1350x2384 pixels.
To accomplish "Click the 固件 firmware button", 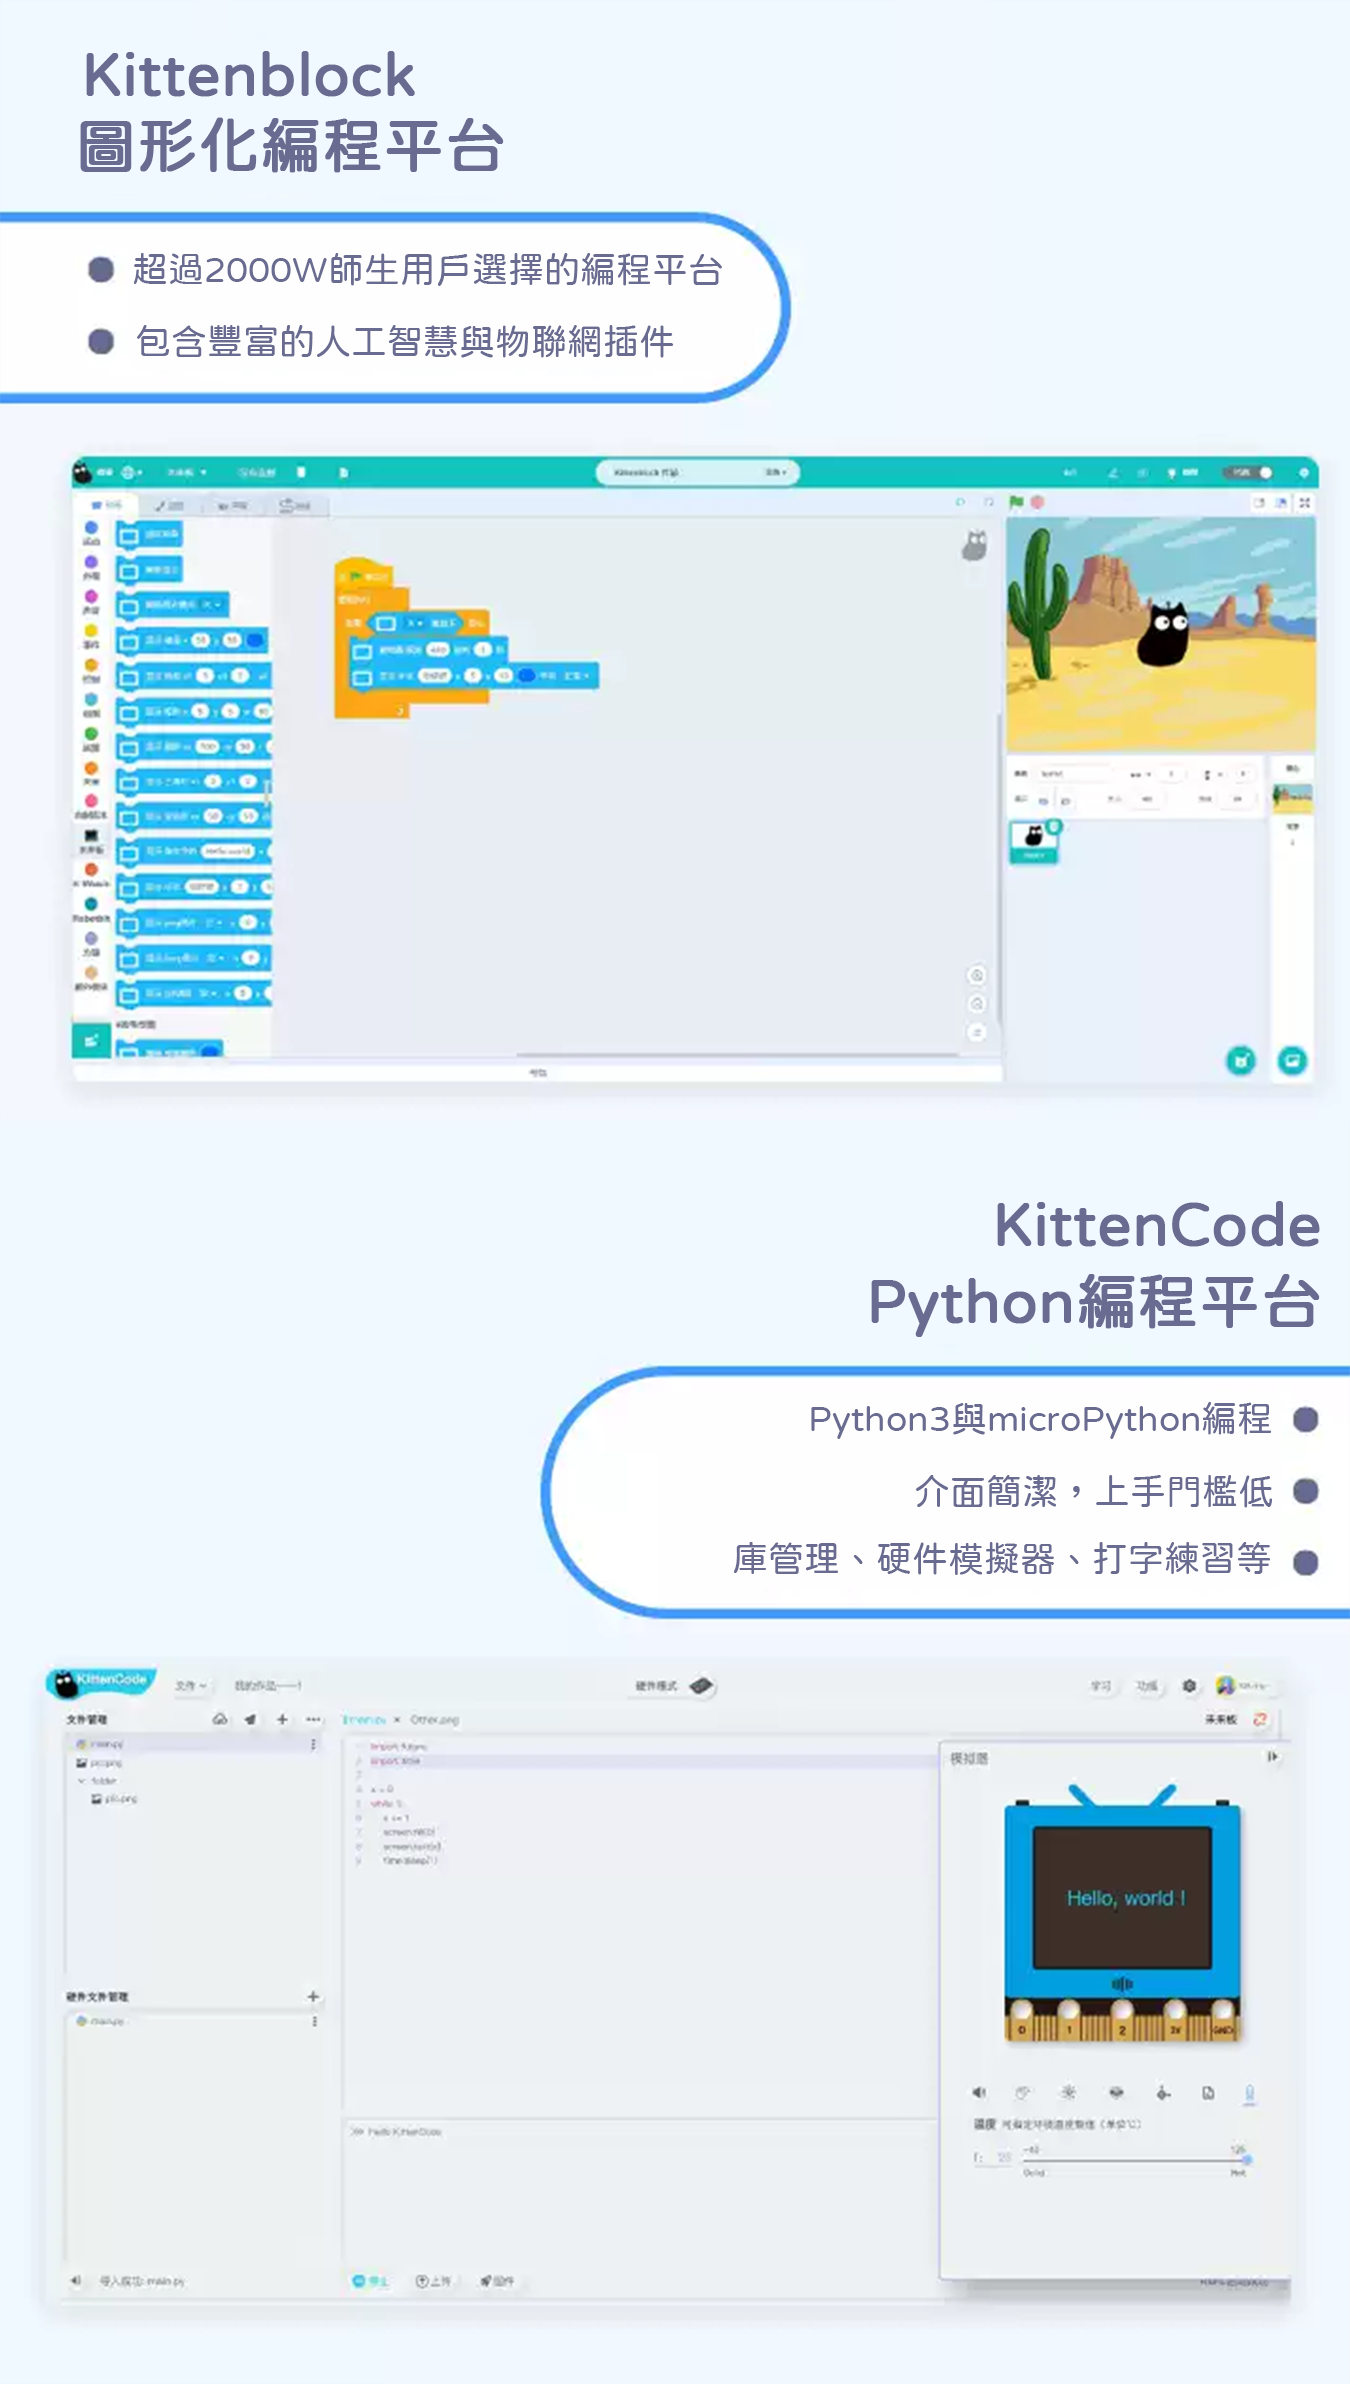I will tap(497, 2281).
